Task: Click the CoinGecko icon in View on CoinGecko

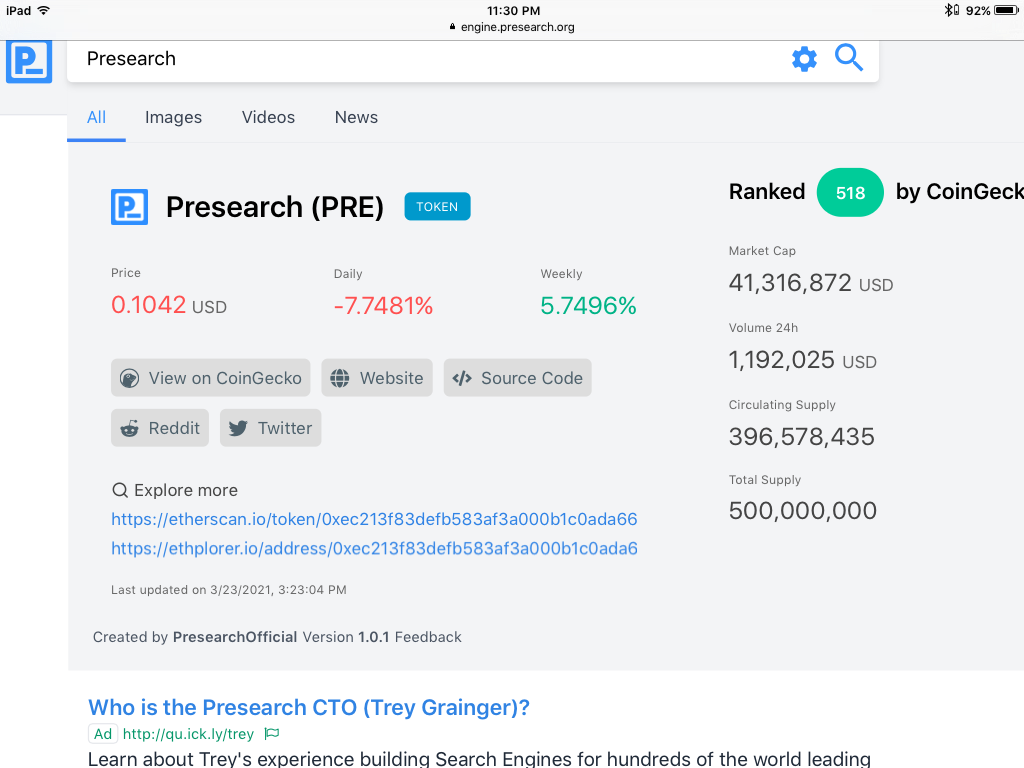Action: (129, 378)
